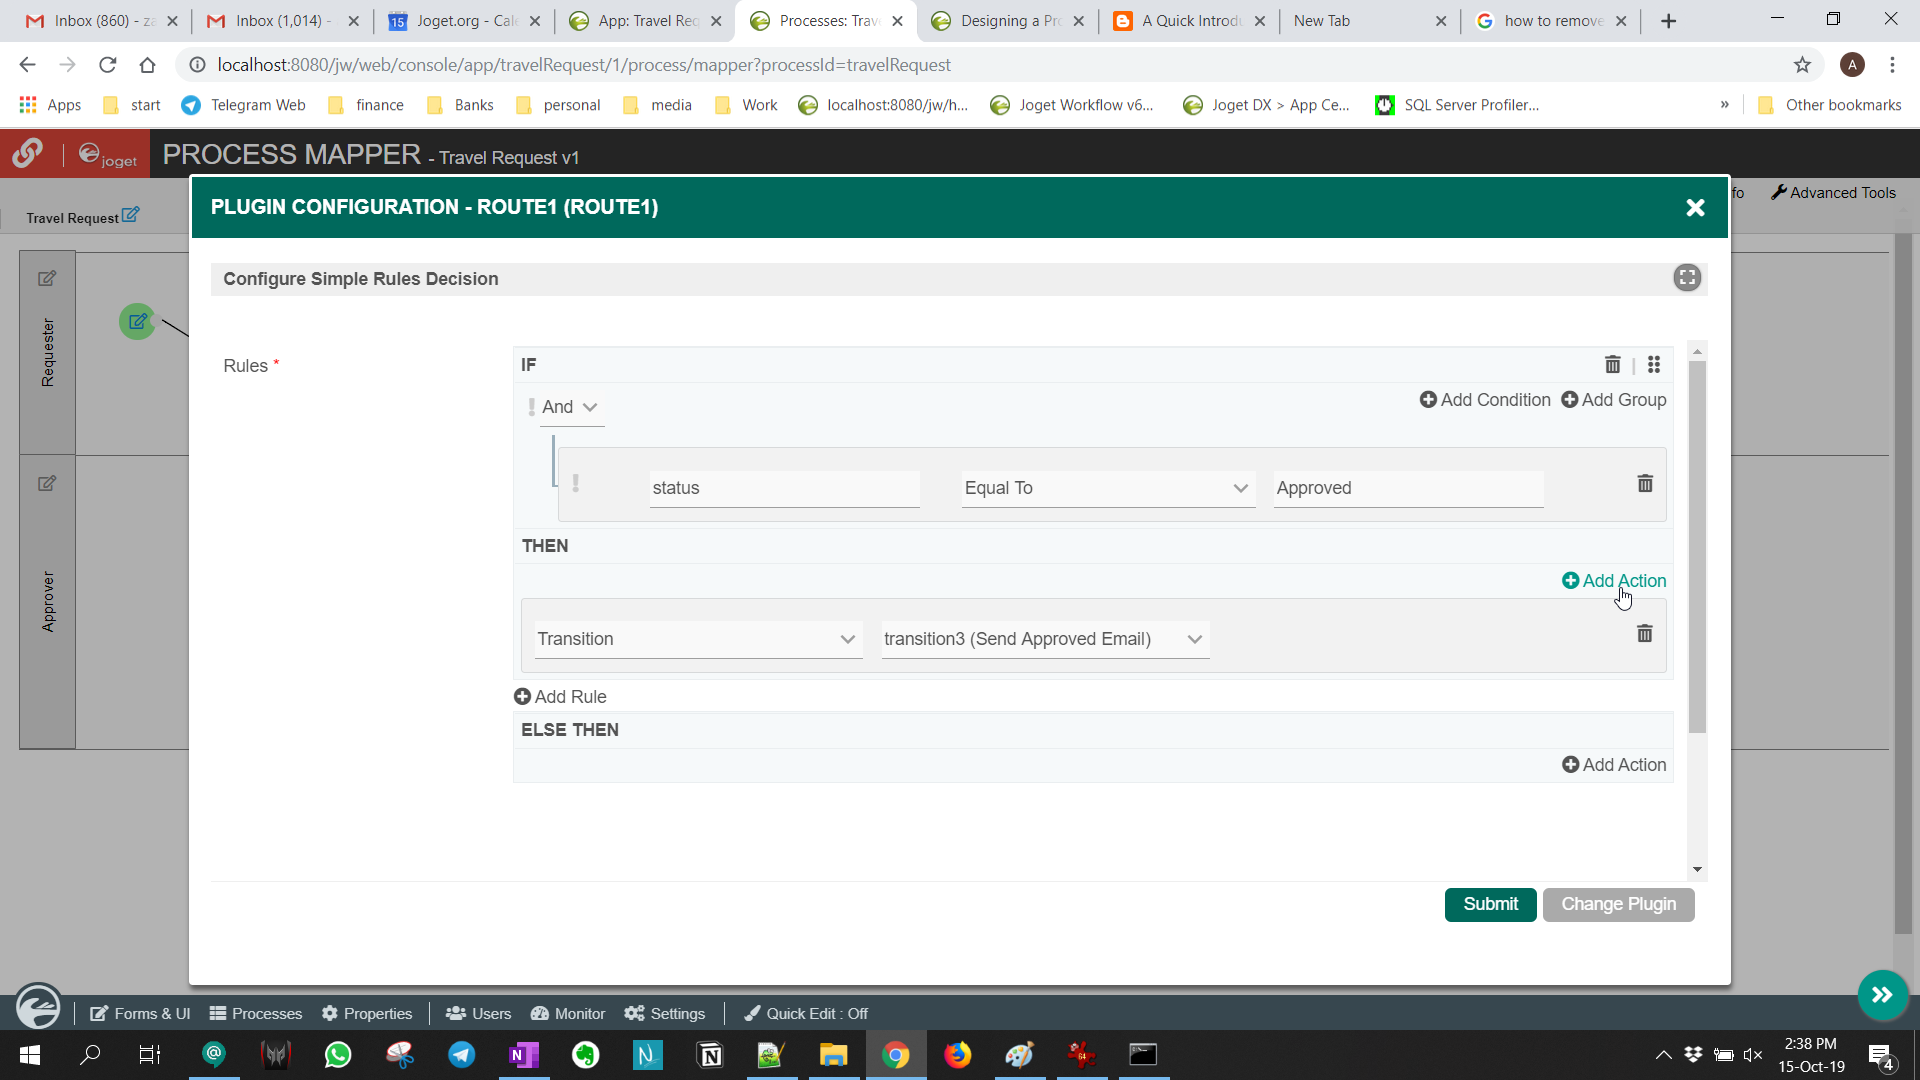Screen dimensions: 1920x1080
Task: Open the And/Or operator dropdown
Action: (570, 407)
